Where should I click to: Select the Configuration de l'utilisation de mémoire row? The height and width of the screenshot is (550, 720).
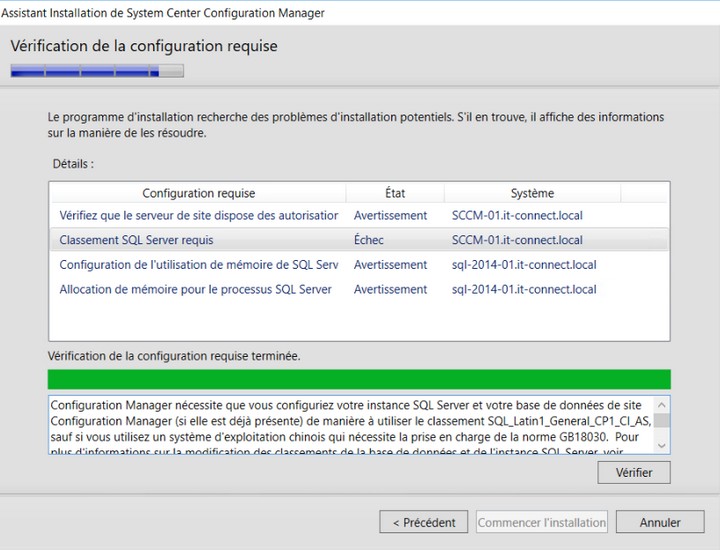tap(359, 265)
